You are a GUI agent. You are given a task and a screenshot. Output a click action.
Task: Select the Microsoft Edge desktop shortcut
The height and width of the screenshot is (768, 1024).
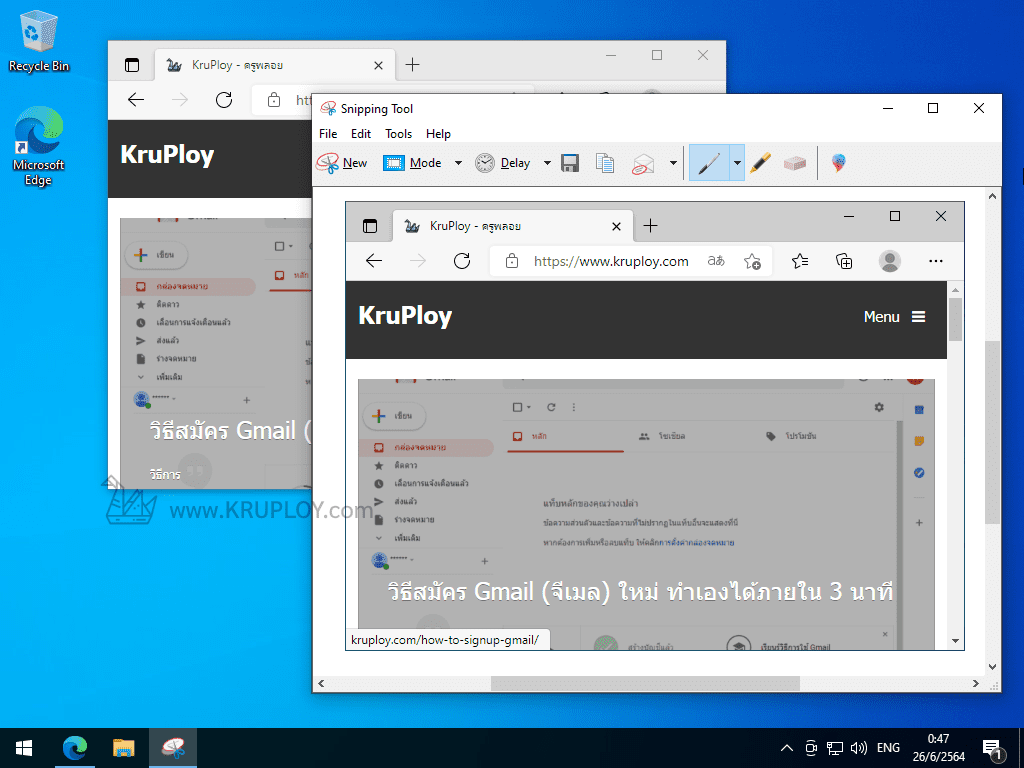click(x=39, y=146)
